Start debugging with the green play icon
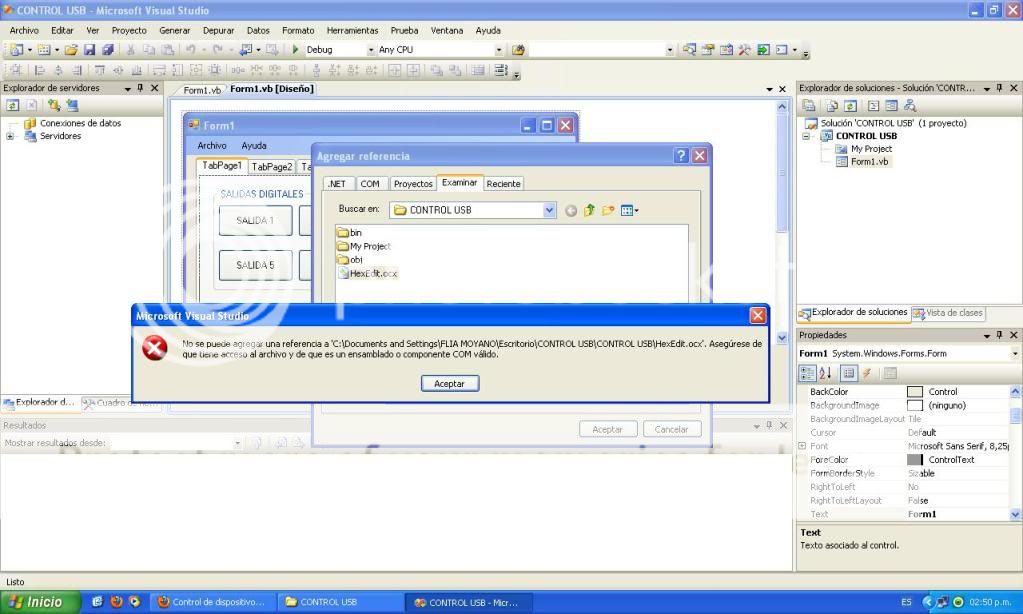Image resolution: width=1023 pixels, height=614 pixels. pyautogui.click(x=295, y=50)
